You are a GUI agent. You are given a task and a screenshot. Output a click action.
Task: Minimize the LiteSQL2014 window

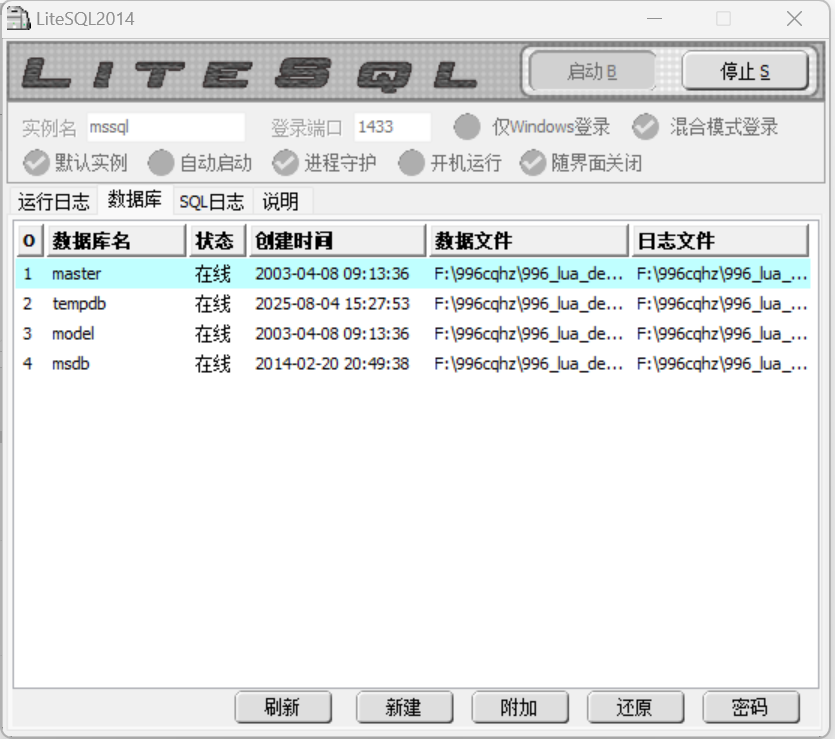pos(654,19)
